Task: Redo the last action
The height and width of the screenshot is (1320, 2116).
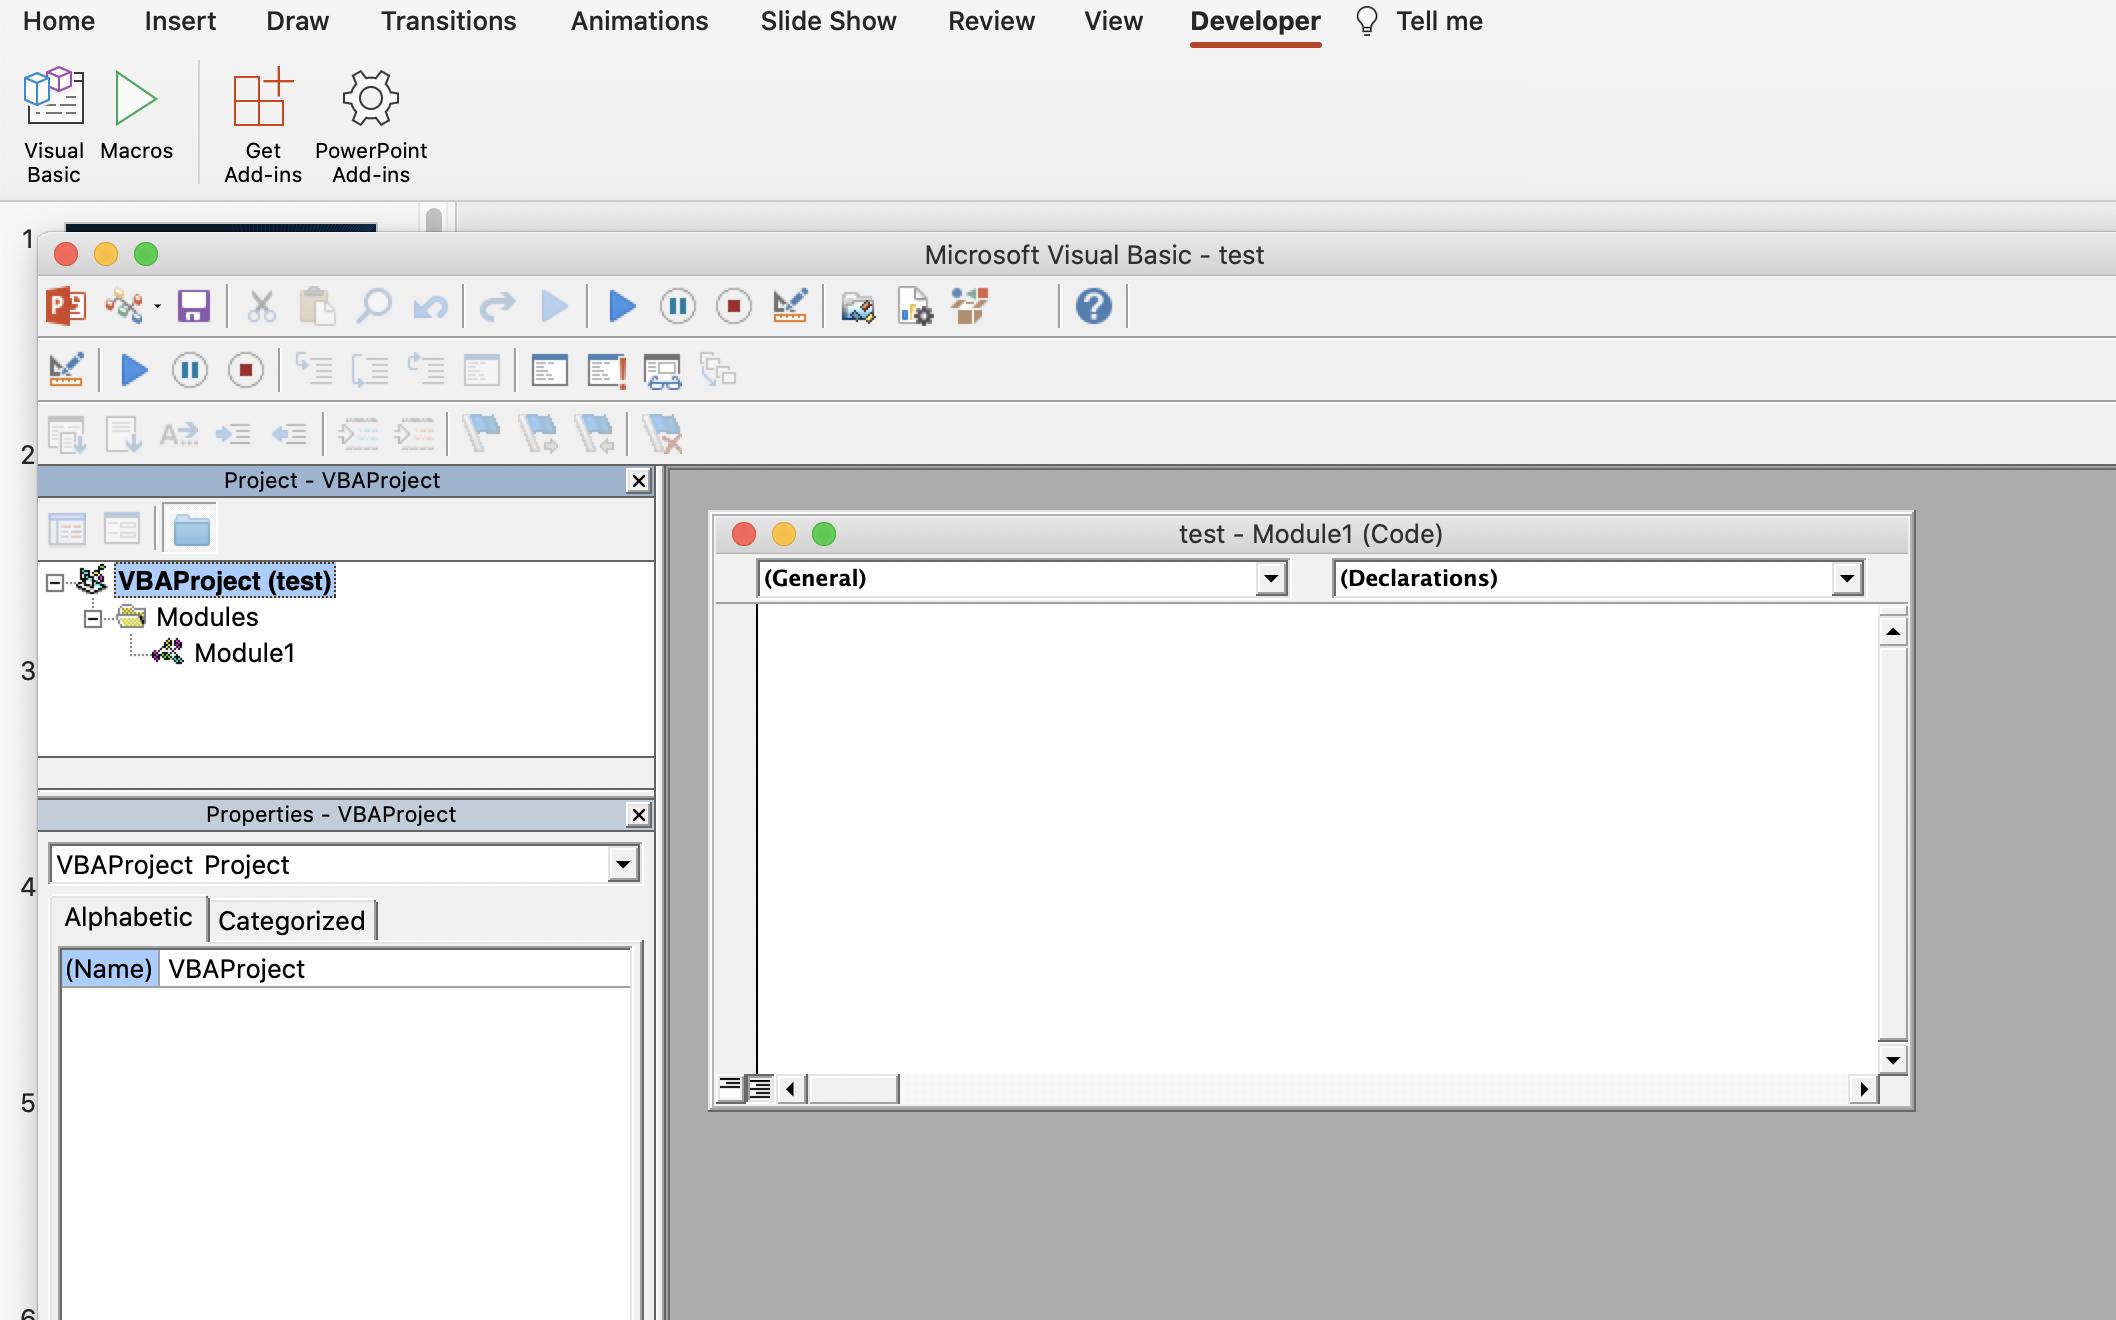Action: [x=497, y=306]
